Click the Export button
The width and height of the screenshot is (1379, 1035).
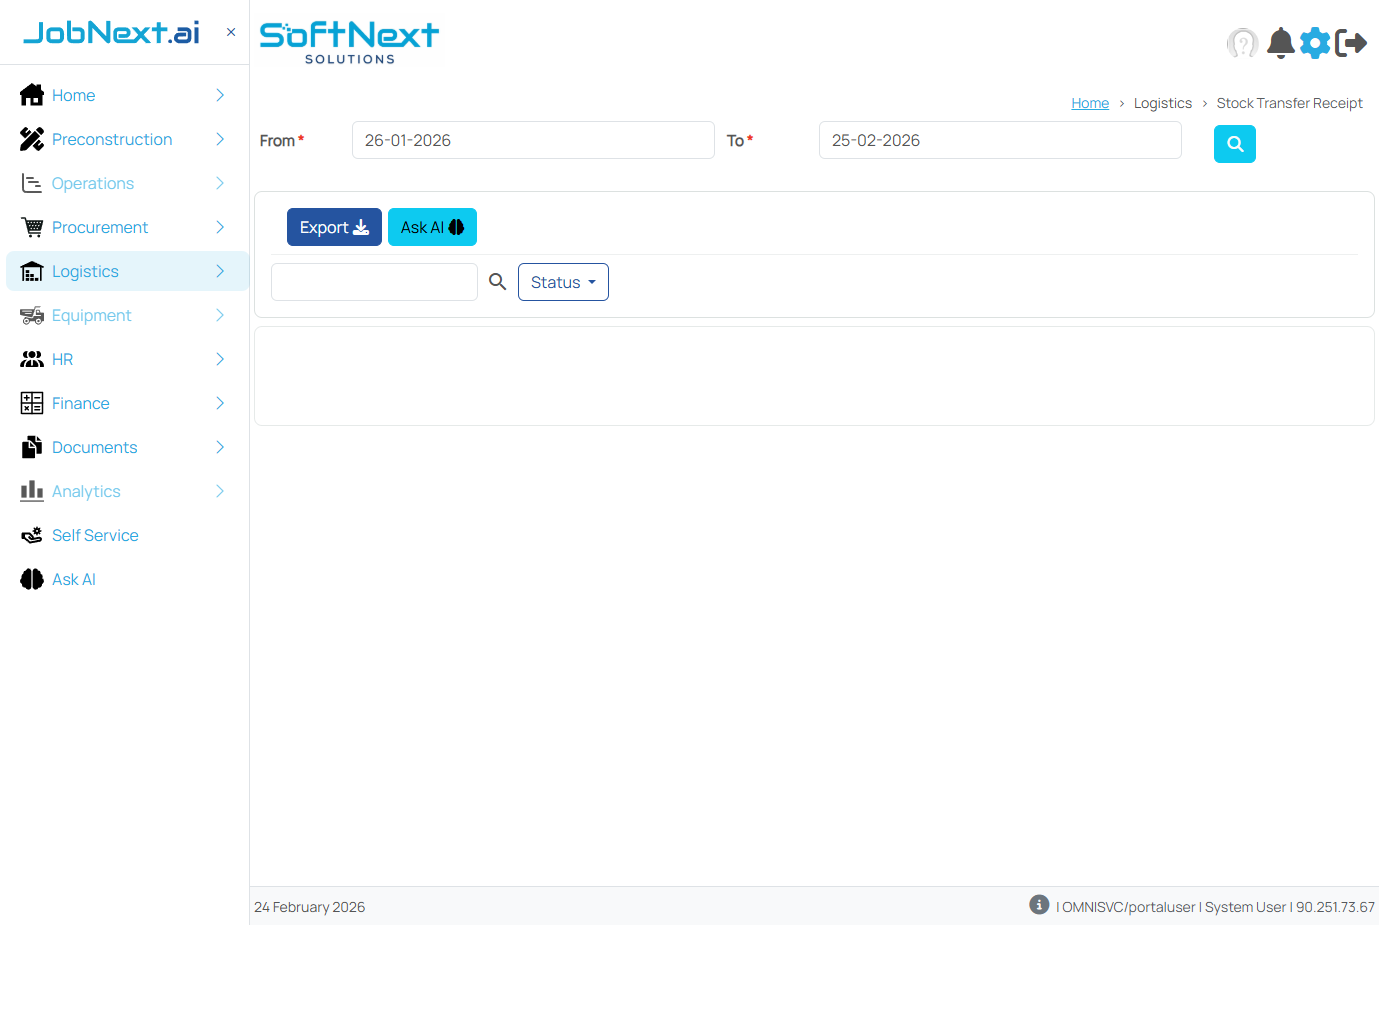point(334,227)
